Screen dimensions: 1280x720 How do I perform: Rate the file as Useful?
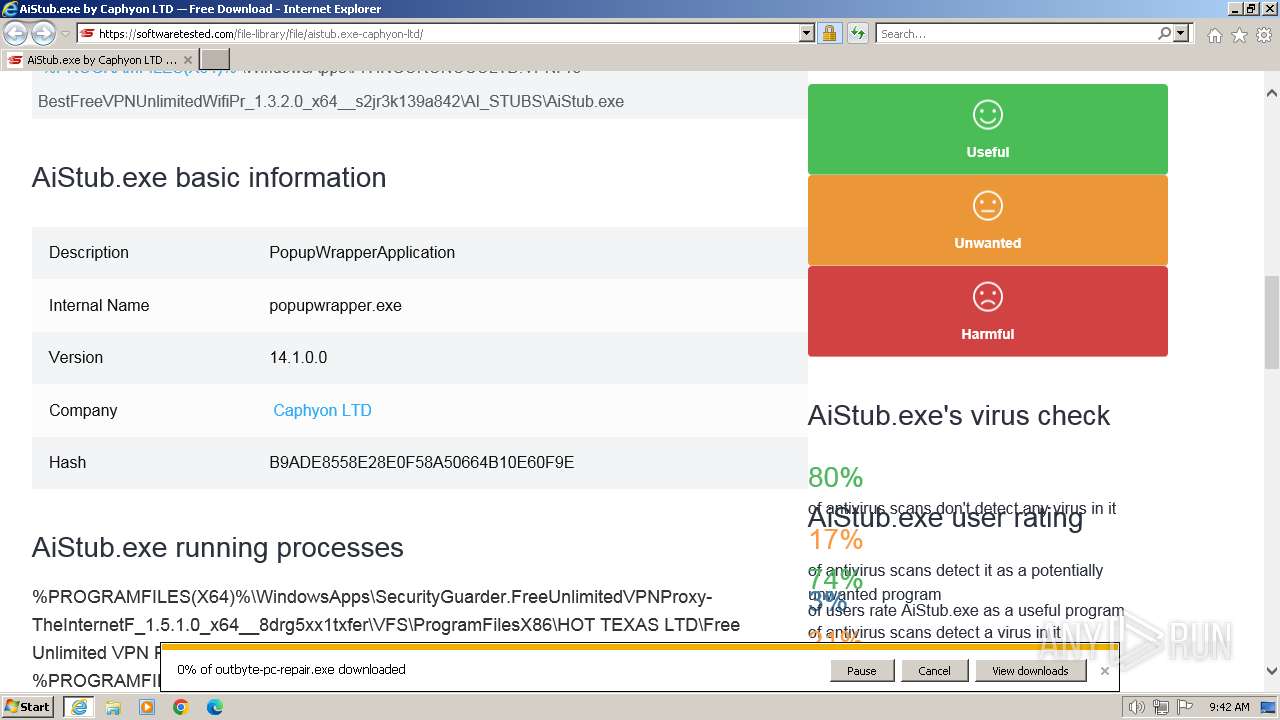click(x=988, y=129)
